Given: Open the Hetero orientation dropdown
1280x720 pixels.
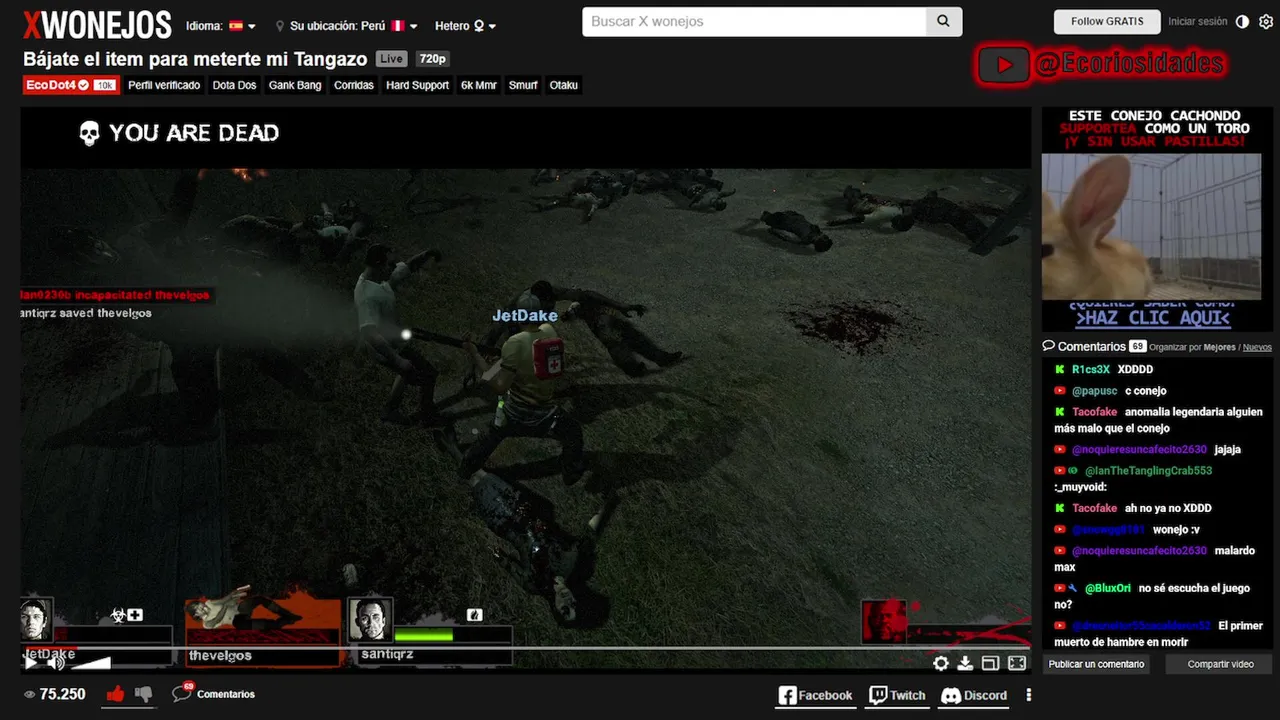Looking at the screenshot, I should (466, 26).
